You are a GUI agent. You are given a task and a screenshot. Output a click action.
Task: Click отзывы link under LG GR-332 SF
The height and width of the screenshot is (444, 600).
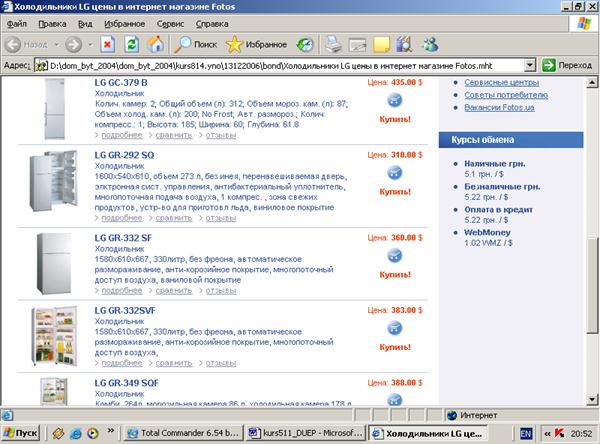[x=221, y=291]
